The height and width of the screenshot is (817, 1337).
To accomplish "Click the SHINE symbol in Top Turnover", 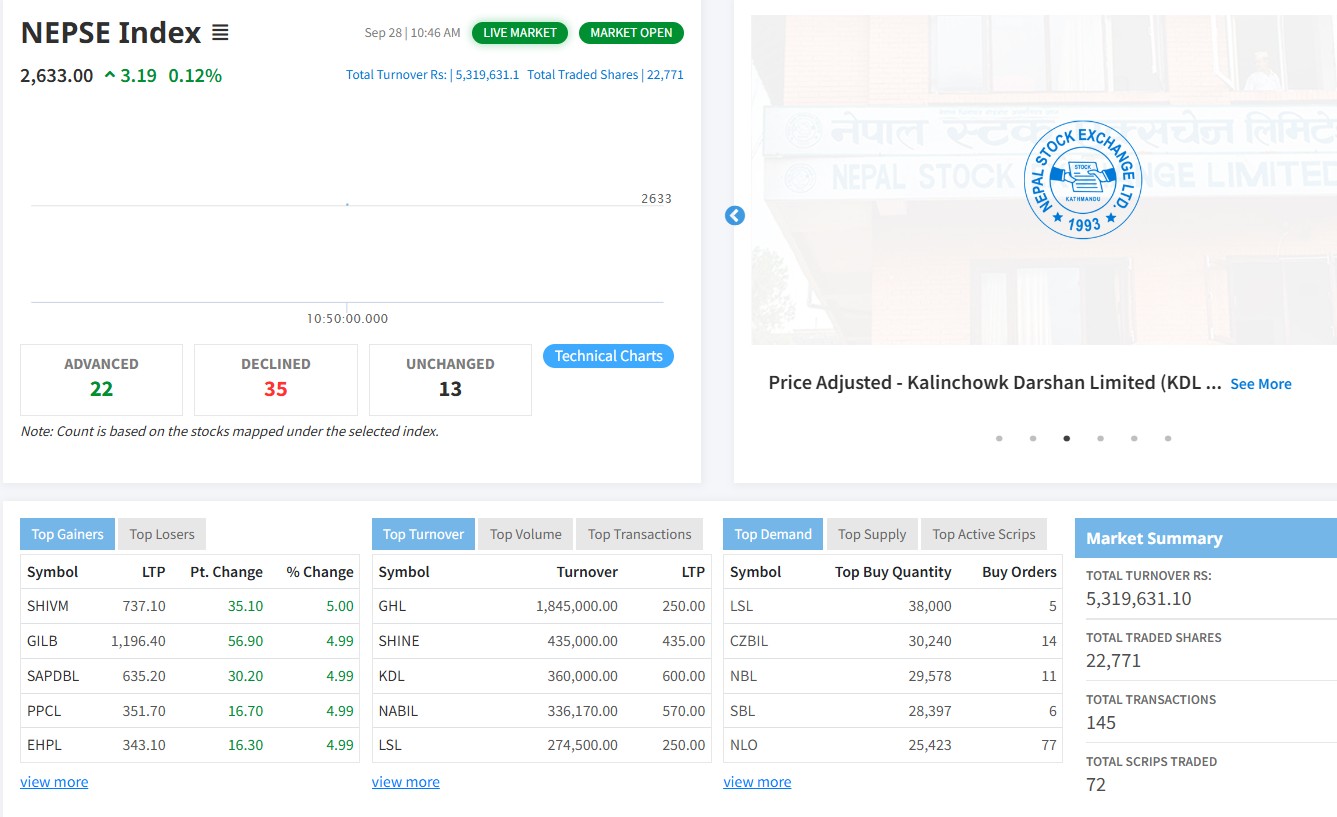I will (399, 641).
